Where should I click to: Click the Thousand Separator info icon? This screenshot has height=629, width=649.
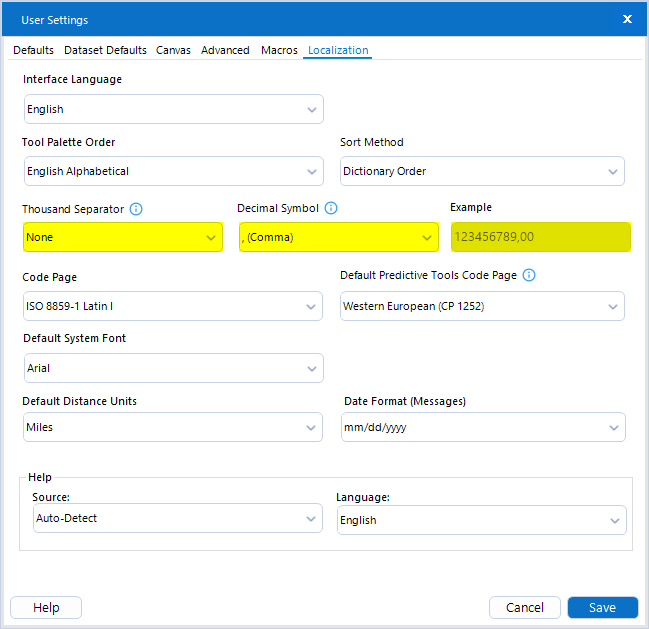coord(136,209)
